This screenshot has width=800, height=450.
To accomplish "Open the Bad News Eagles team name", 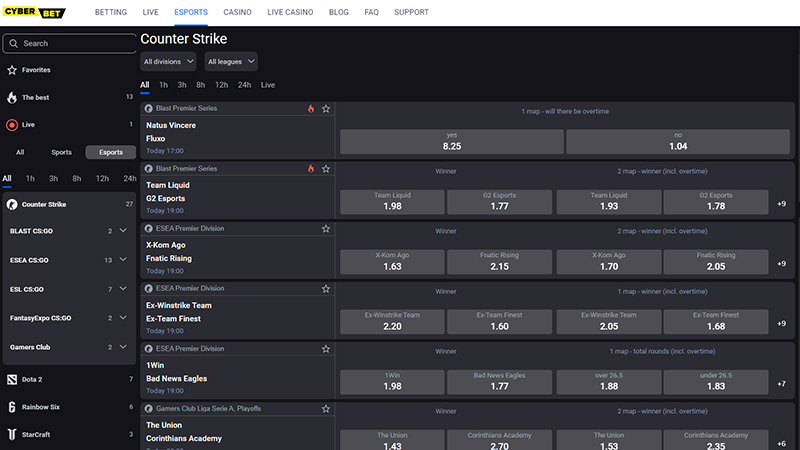I will (177, 379).
